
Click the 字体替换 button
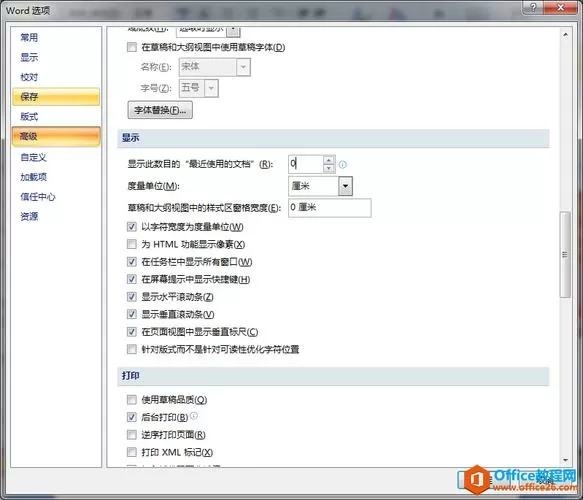coord(160,110)
